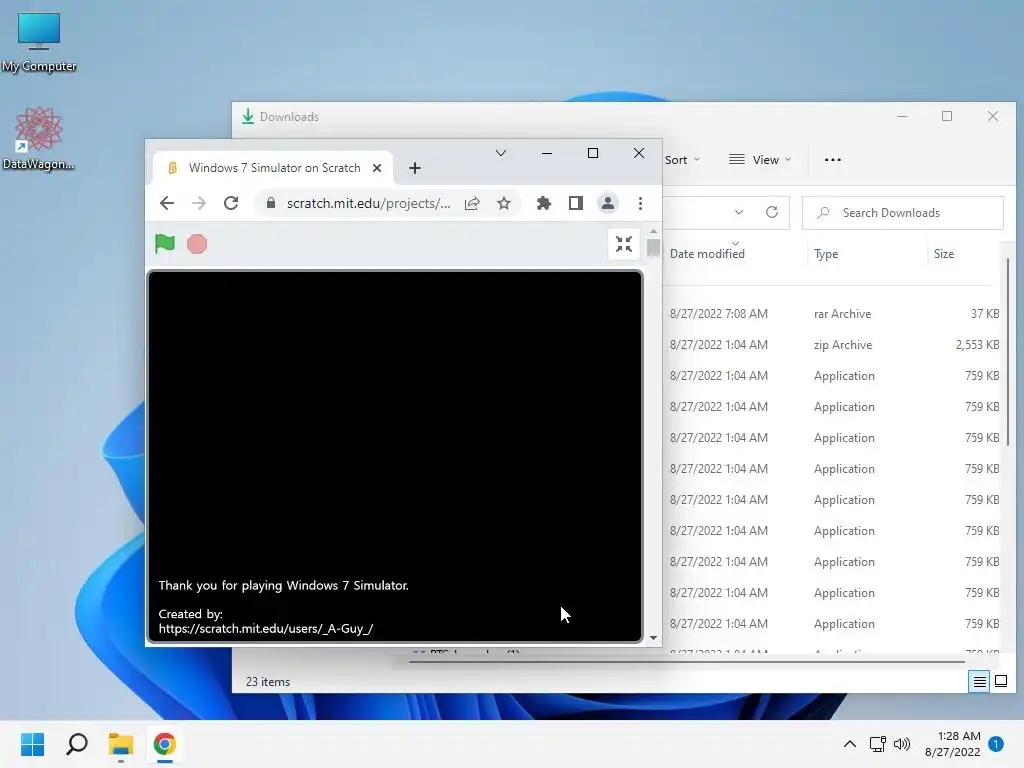Viewport: 1024px width, 768px height.
Task: Click the Downloads window title
Action: (289, 117)
